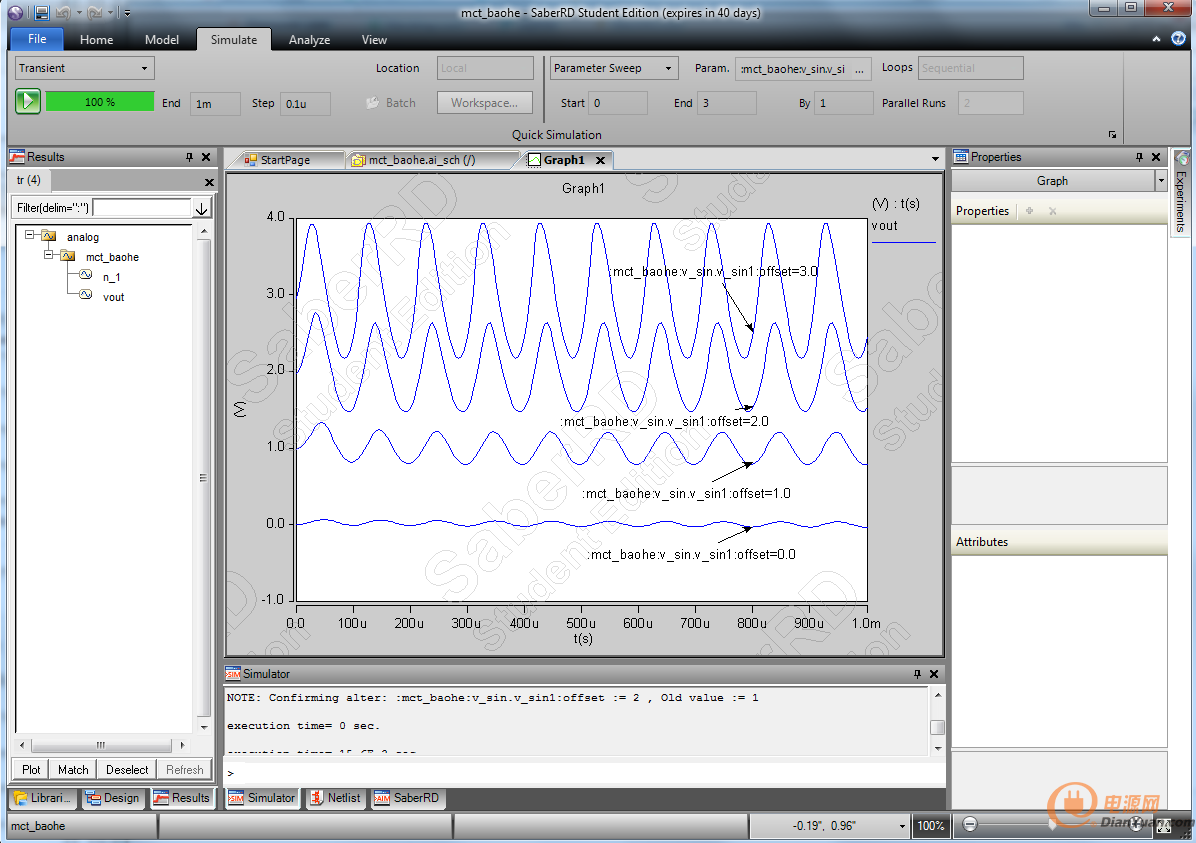Screen dimensions: 1196x843
Task: Click the Simulator command input line
Action: (x=584, y=773)
